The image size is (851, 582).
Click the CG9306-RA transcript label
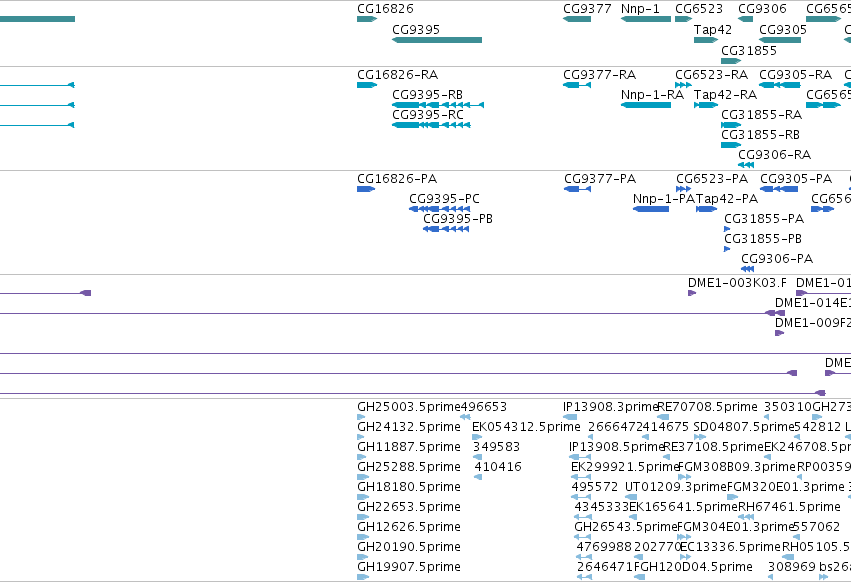[x=774, y=155]
